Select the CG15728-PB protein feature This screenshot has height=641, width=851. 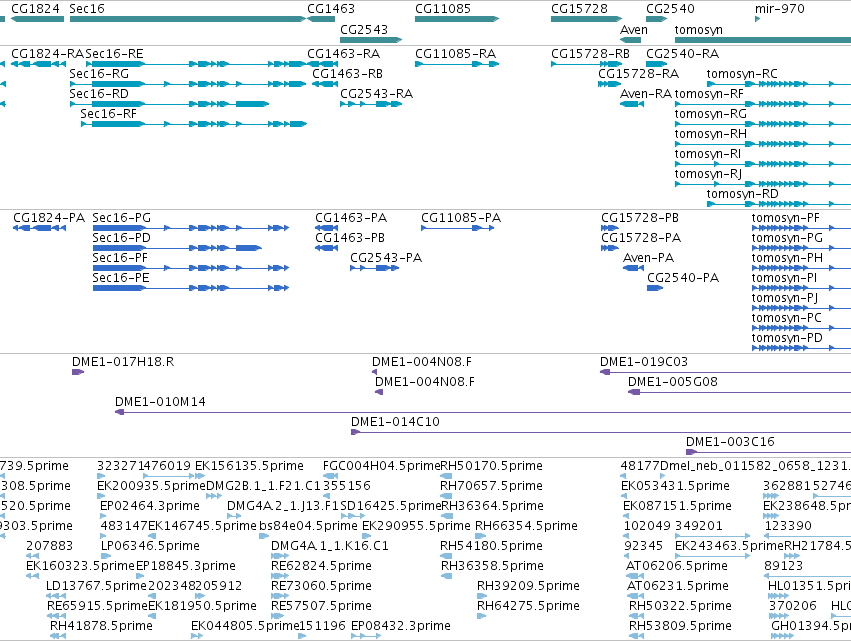pos(610,228)
